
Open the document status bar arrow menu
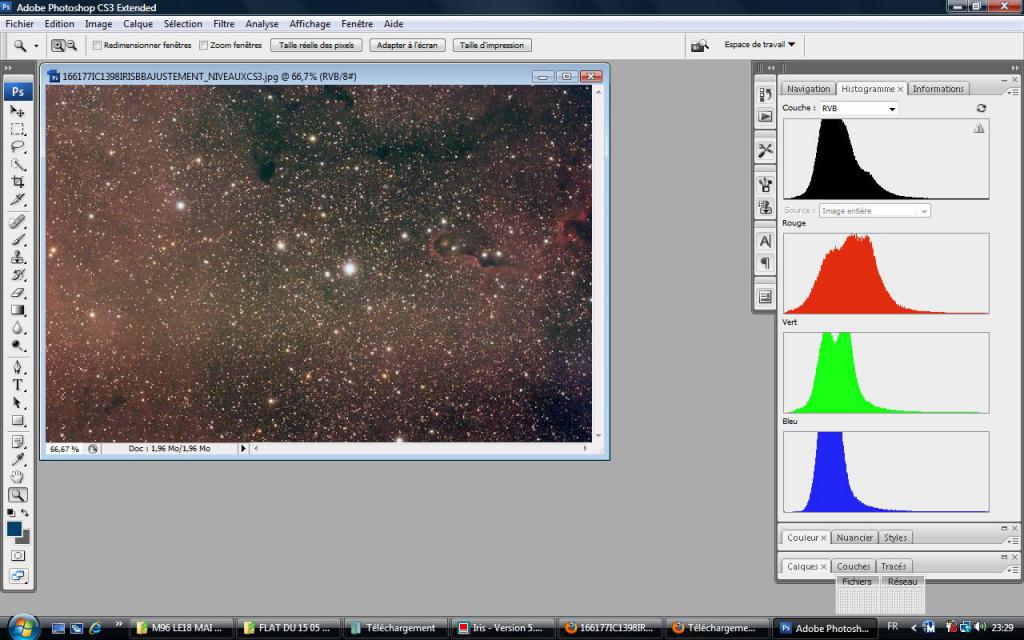point(243,449)
